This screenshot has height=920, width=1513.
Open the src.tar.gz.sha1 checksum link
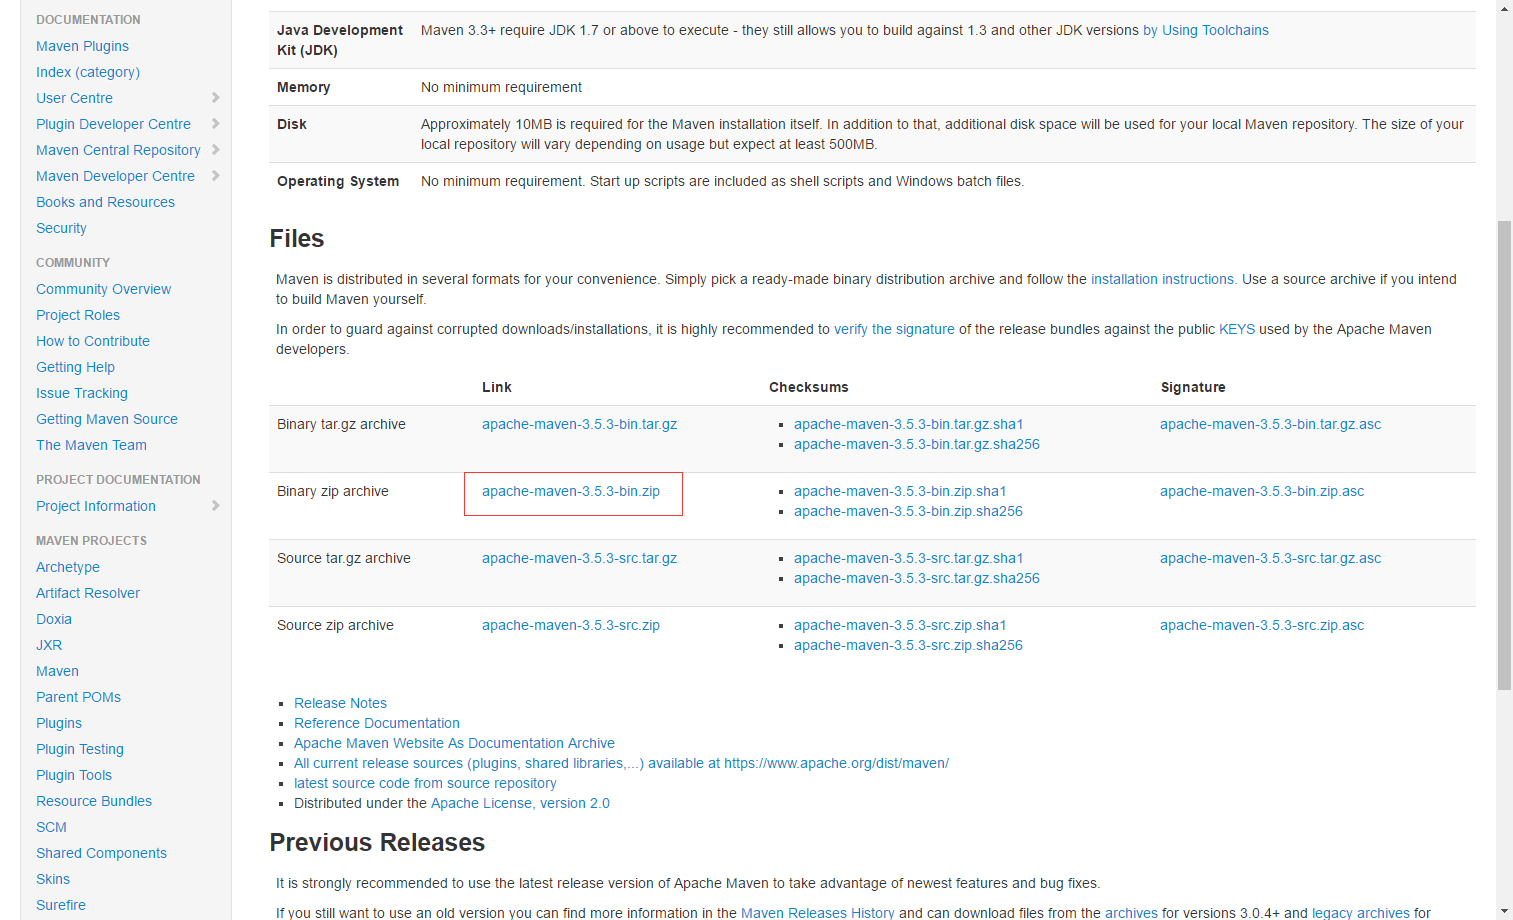[x=908, y=558]
